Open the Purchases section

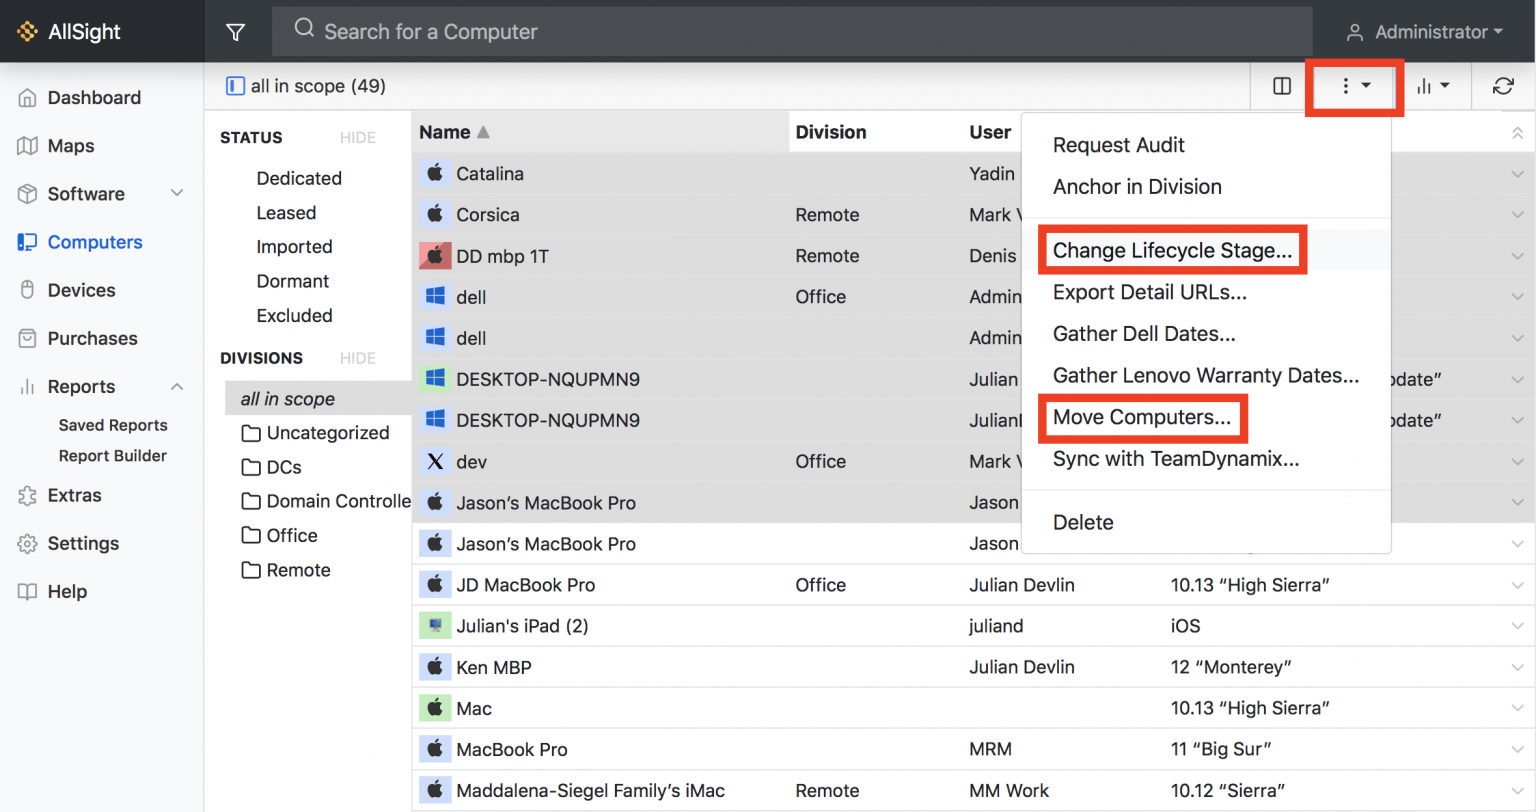tap(93, 338)
